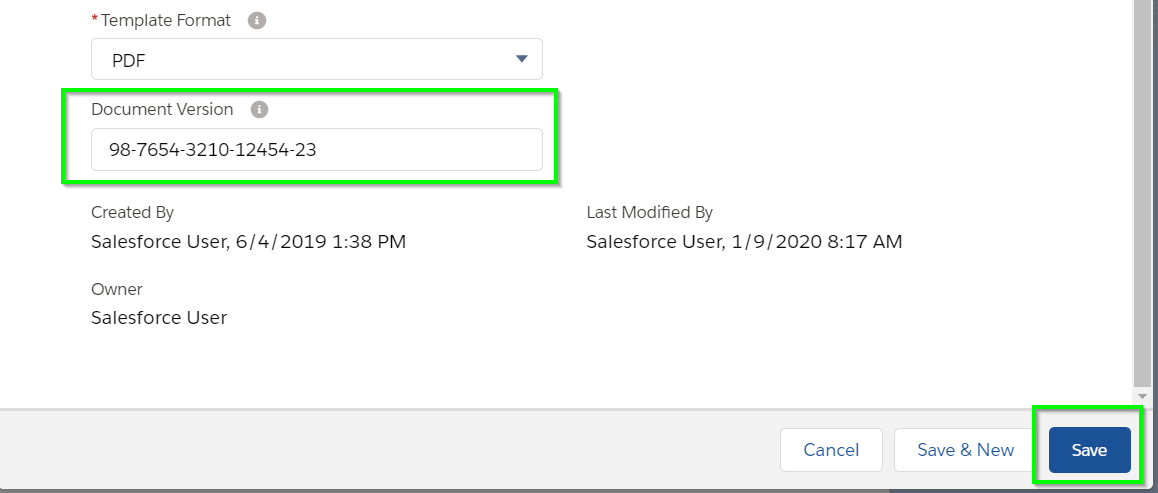Cancel the record edit dialog
The height and width of the screenshot is (493, 1158).
pos(831,449)
